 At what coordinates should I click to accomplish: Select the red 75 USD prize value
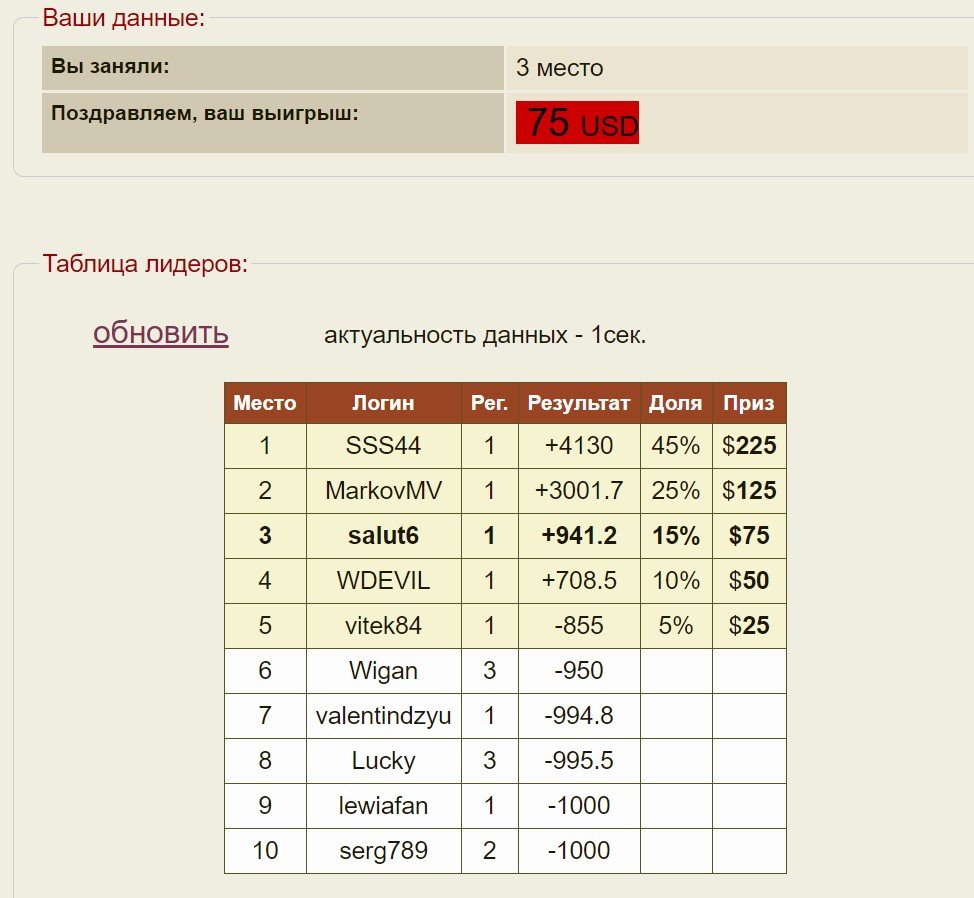tap(576, 122)
